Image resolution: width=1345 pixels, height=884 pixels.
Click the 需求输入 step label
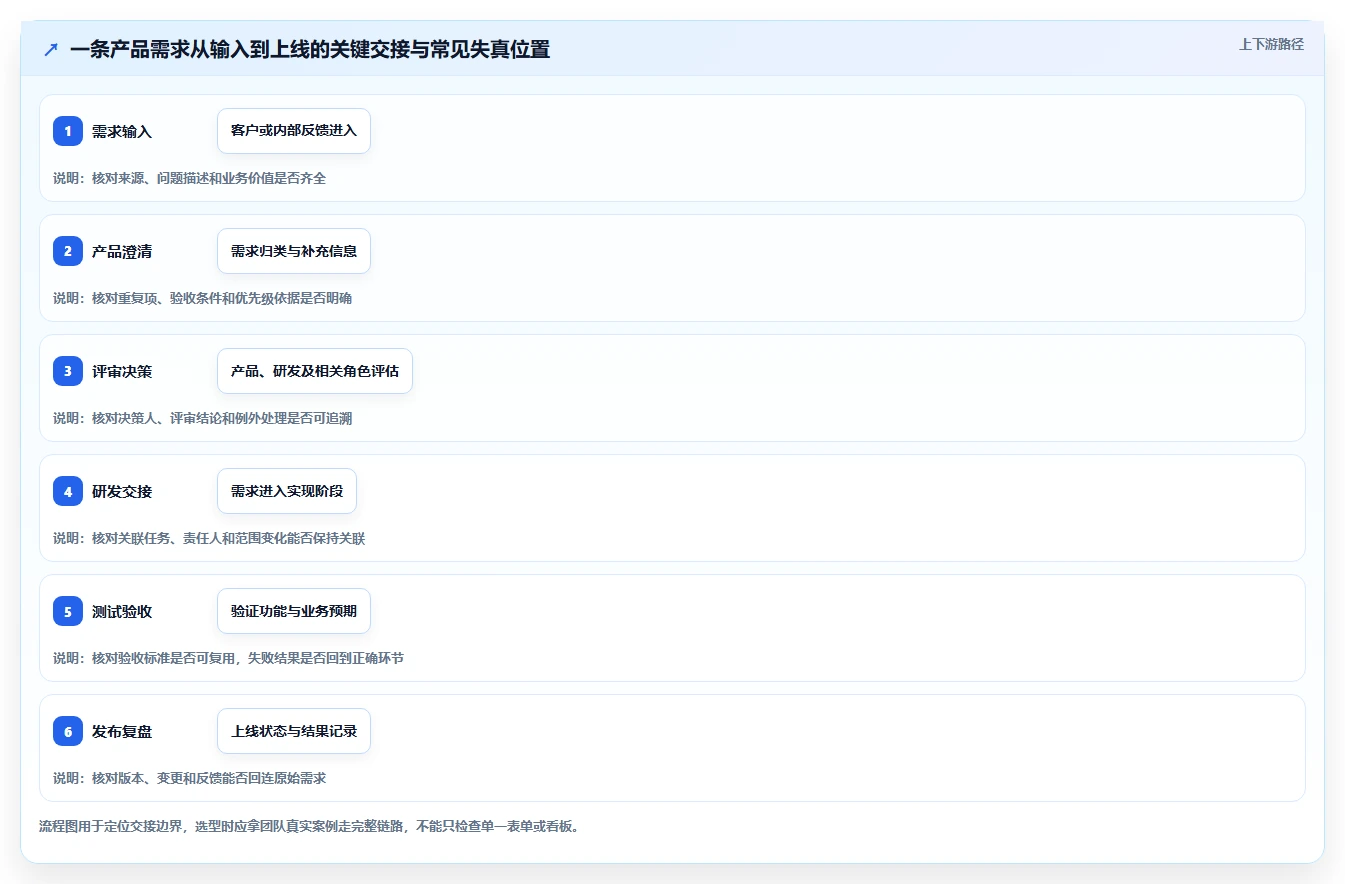click(122, 131)
